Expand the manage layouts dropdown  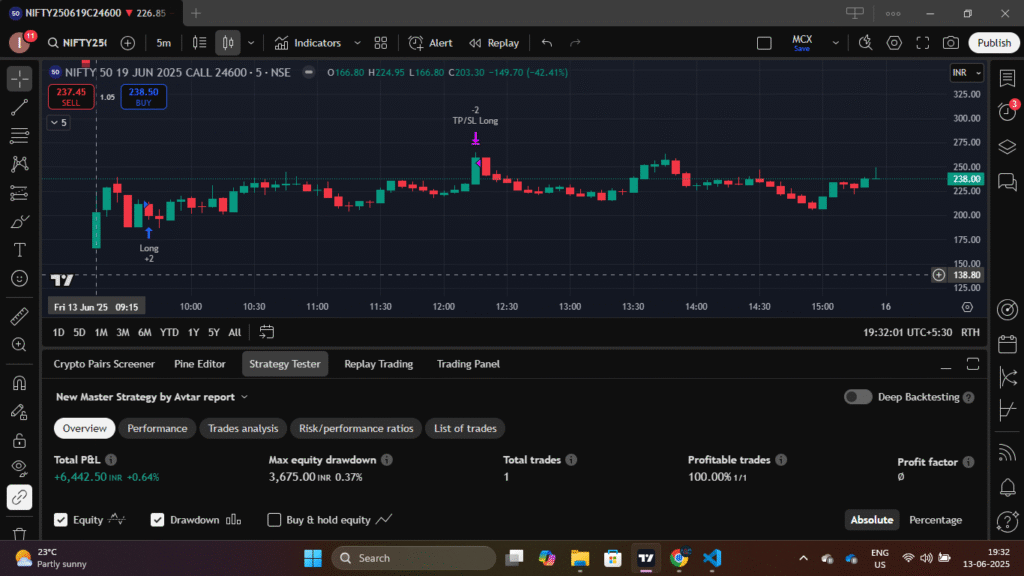835,43
